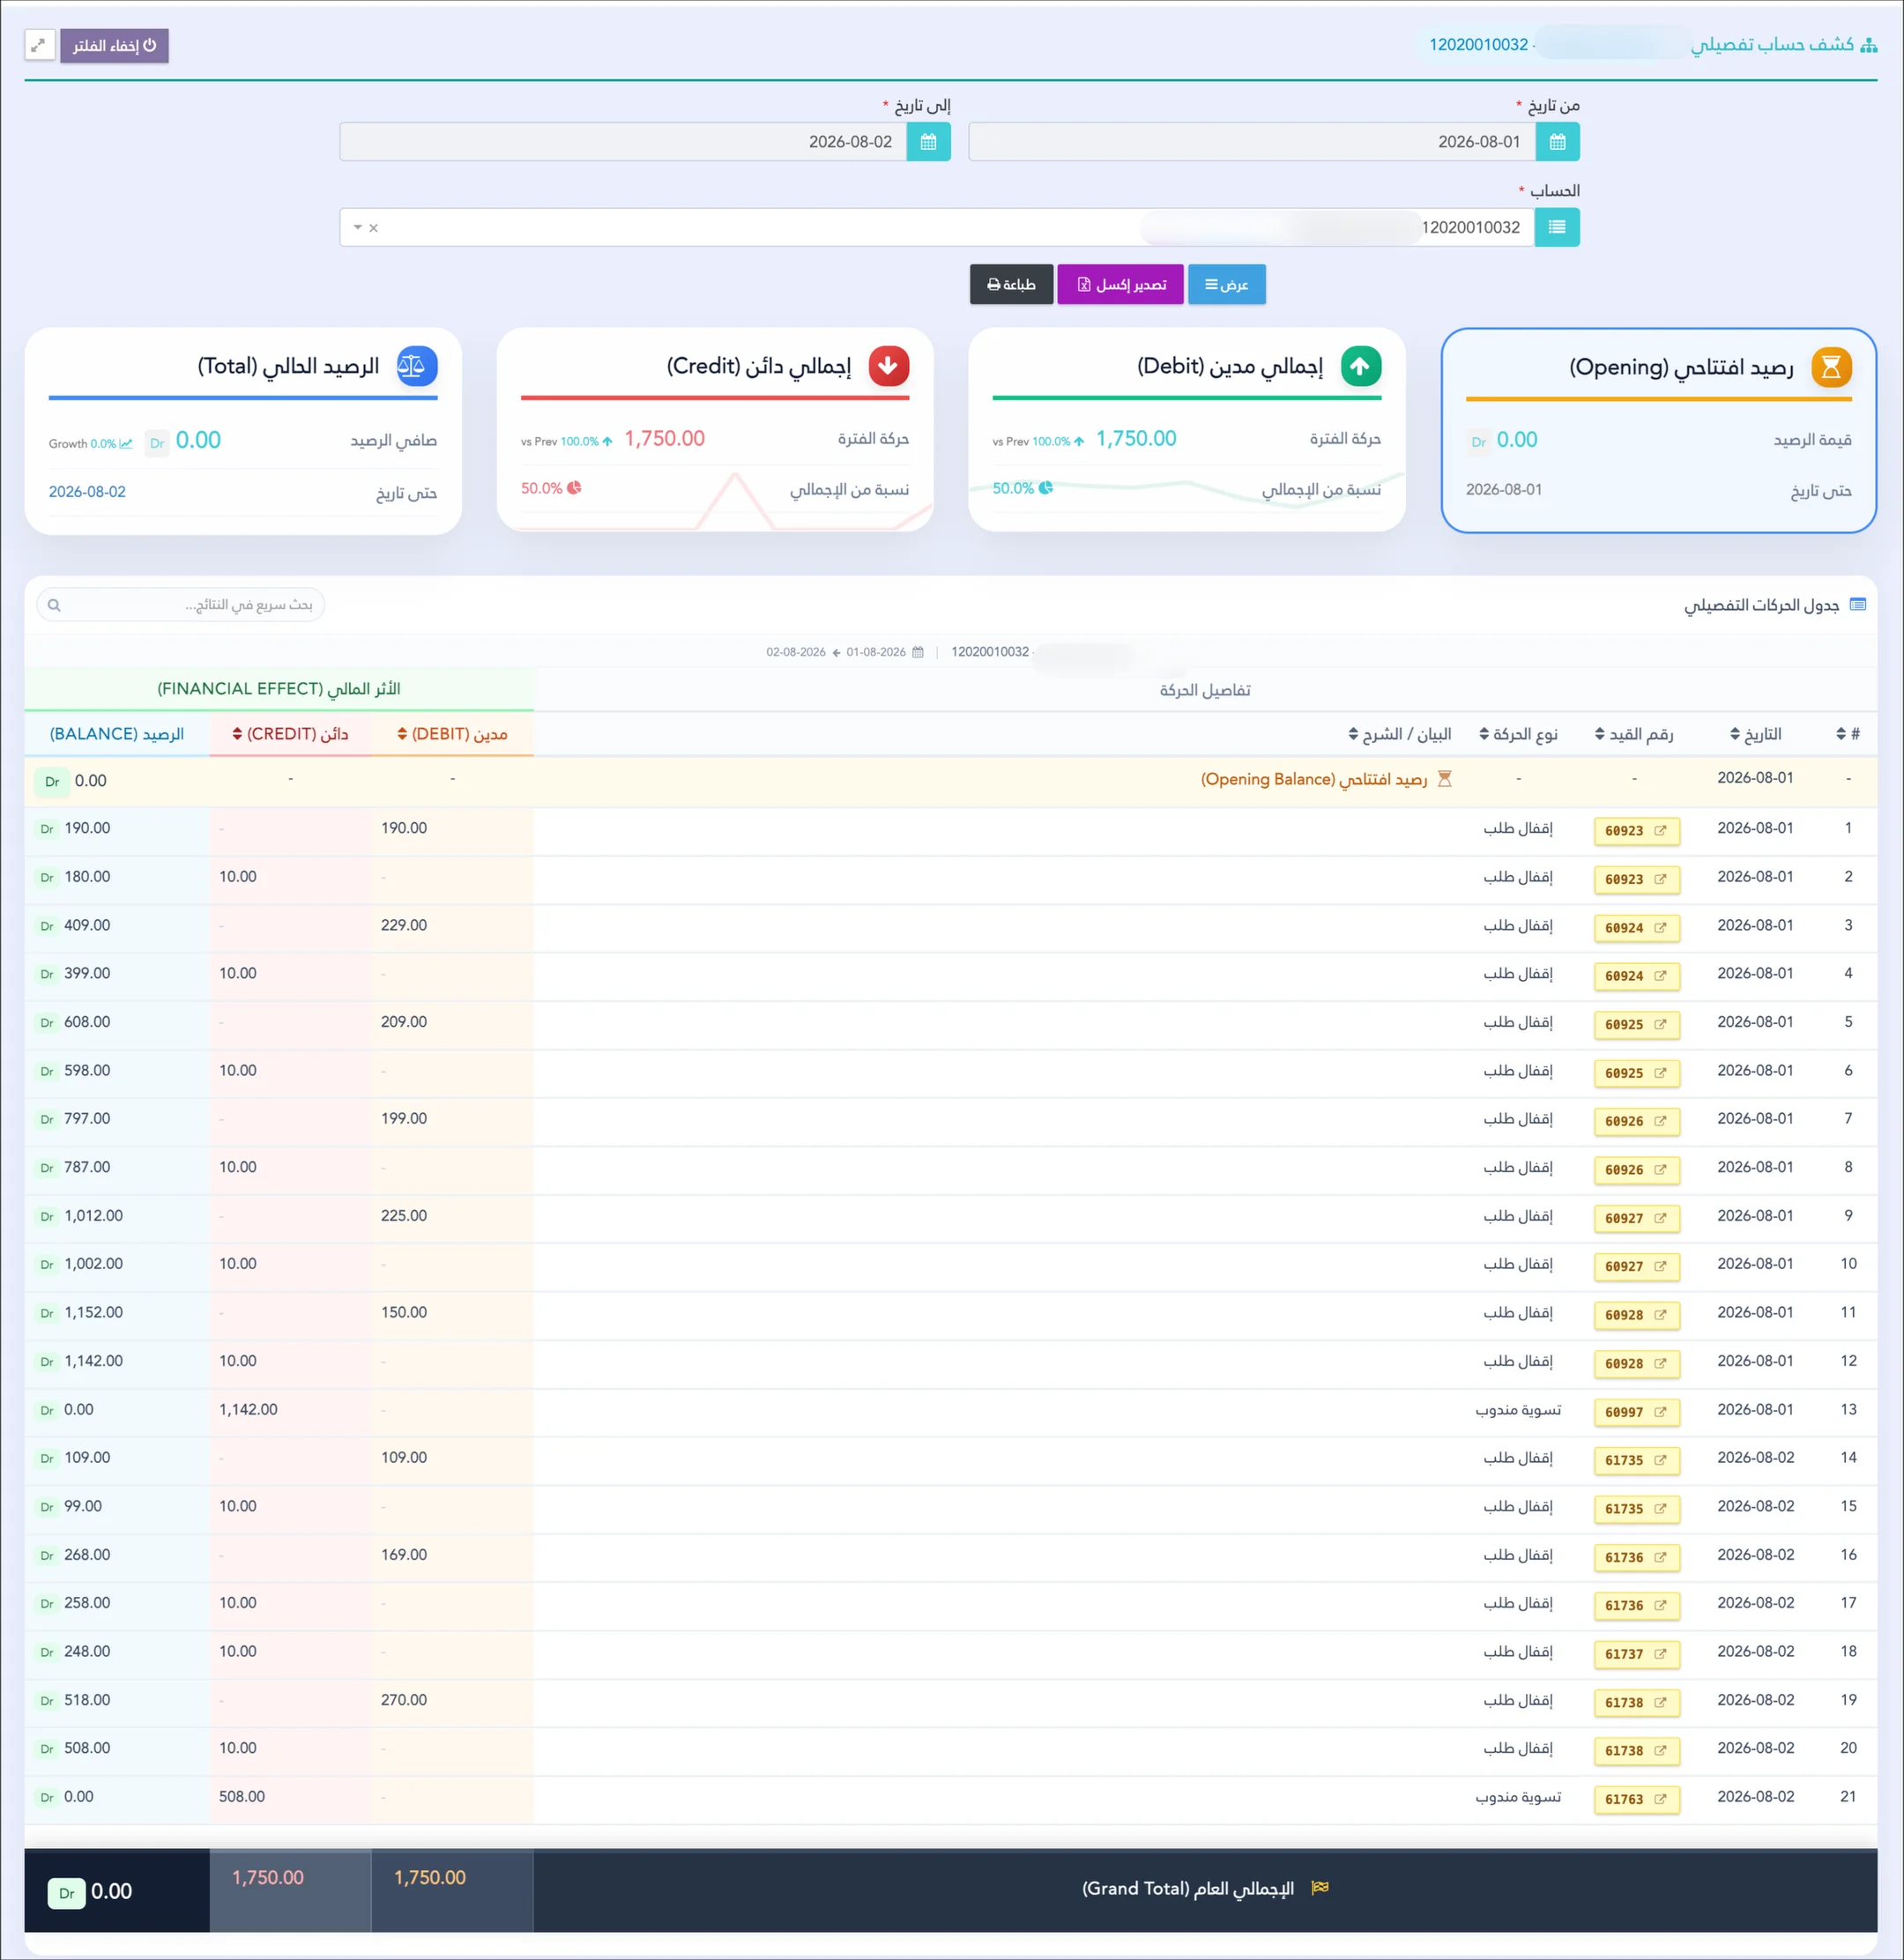The width and height of the screenshot is (1904, 1960).
Task: Sort by the دائن (CREDIT) column
Action: point(290,734)
